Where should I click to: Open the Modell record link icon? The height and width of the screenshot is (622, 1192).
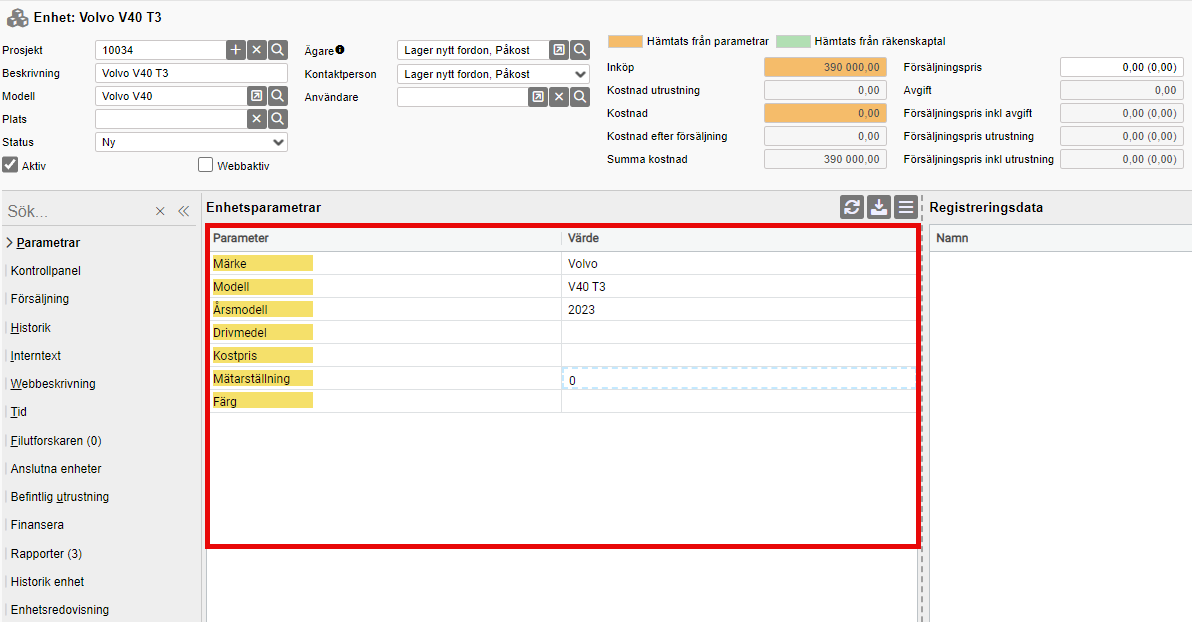(x=257, y=96)
